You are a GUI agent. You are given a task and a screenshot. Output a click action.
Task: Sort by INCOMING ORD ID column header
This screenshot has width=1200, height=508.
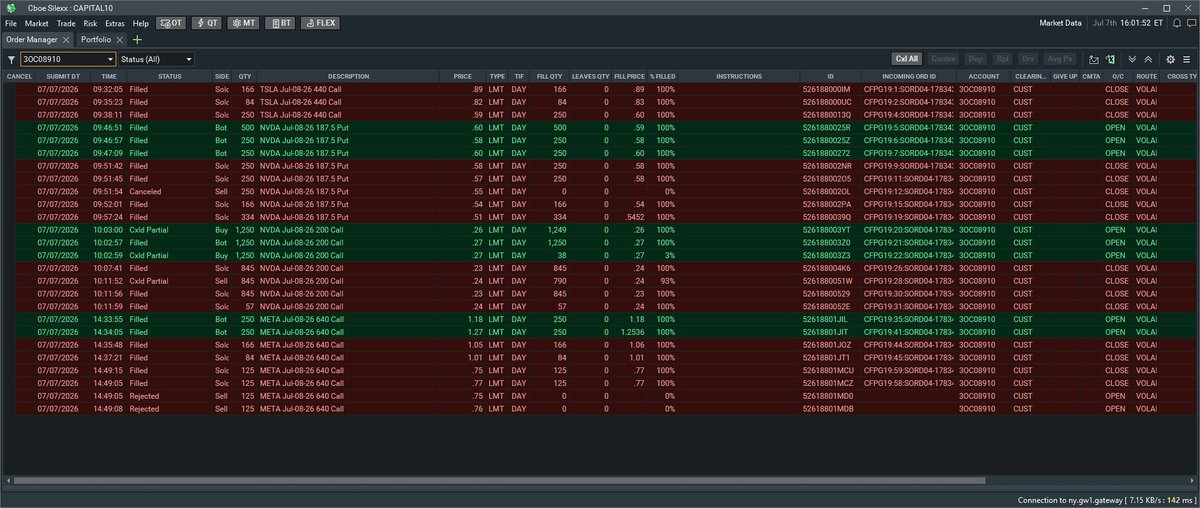coord(909,76)
